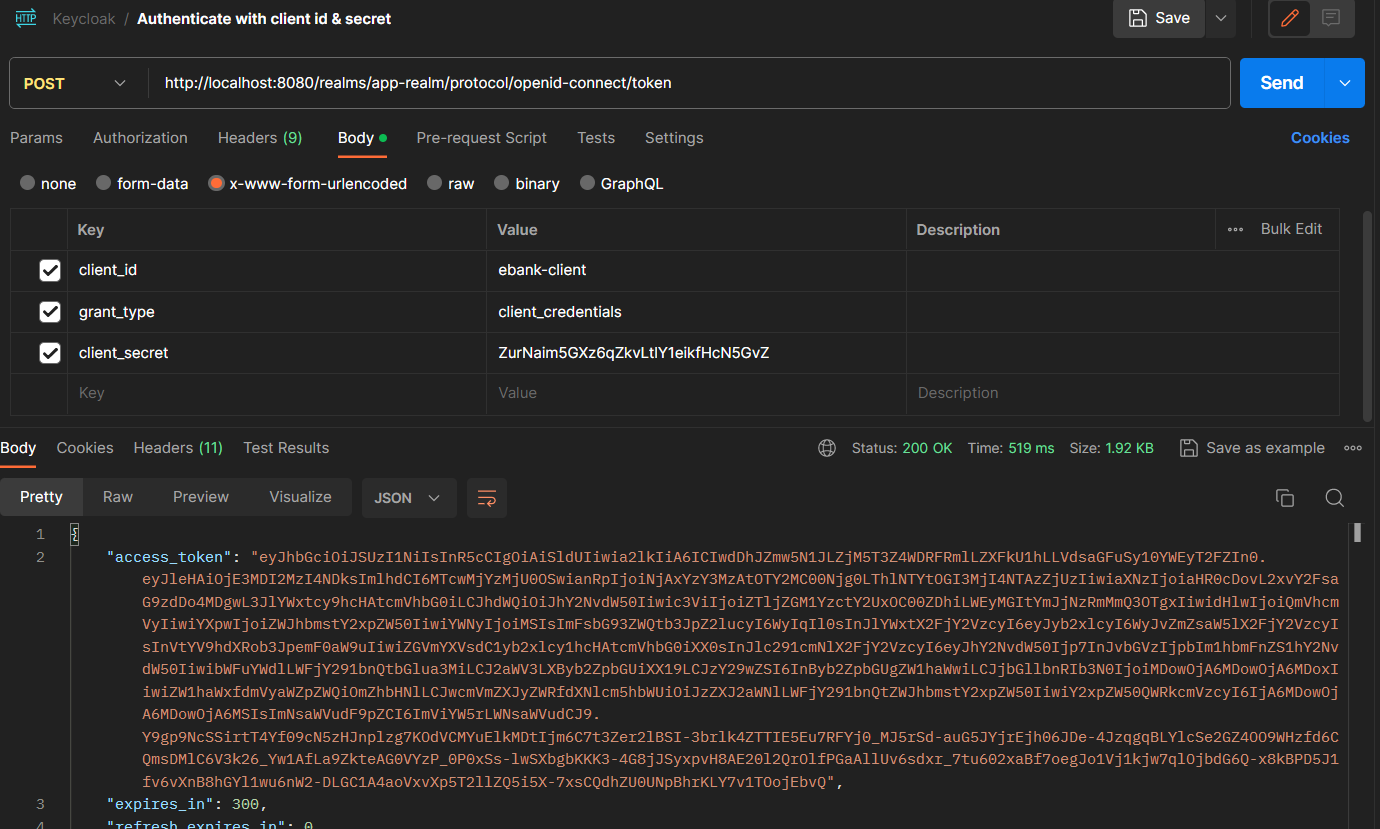Click the network globe icon
Viewport: 1380px width, 829px height.
click(827, 448)
